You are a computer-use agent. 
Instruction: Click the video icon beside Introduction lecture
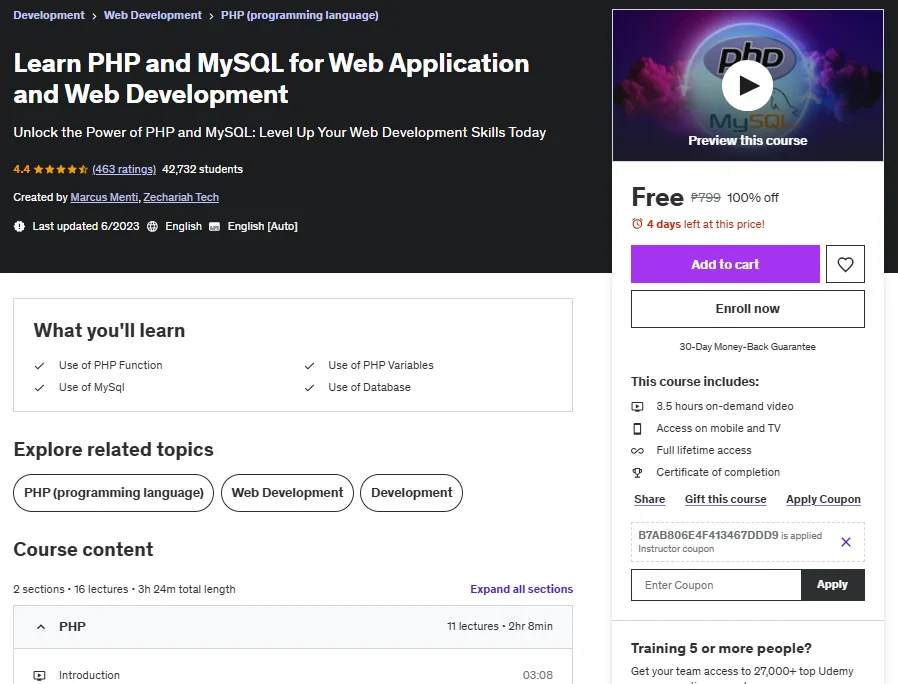[40, 675]
